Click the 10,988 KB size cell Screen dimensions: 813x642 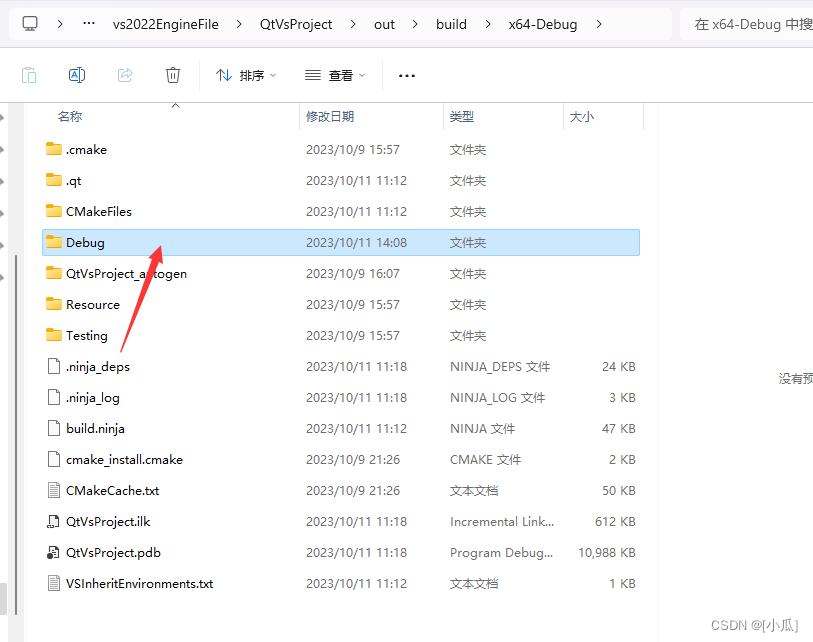point(607,553)
